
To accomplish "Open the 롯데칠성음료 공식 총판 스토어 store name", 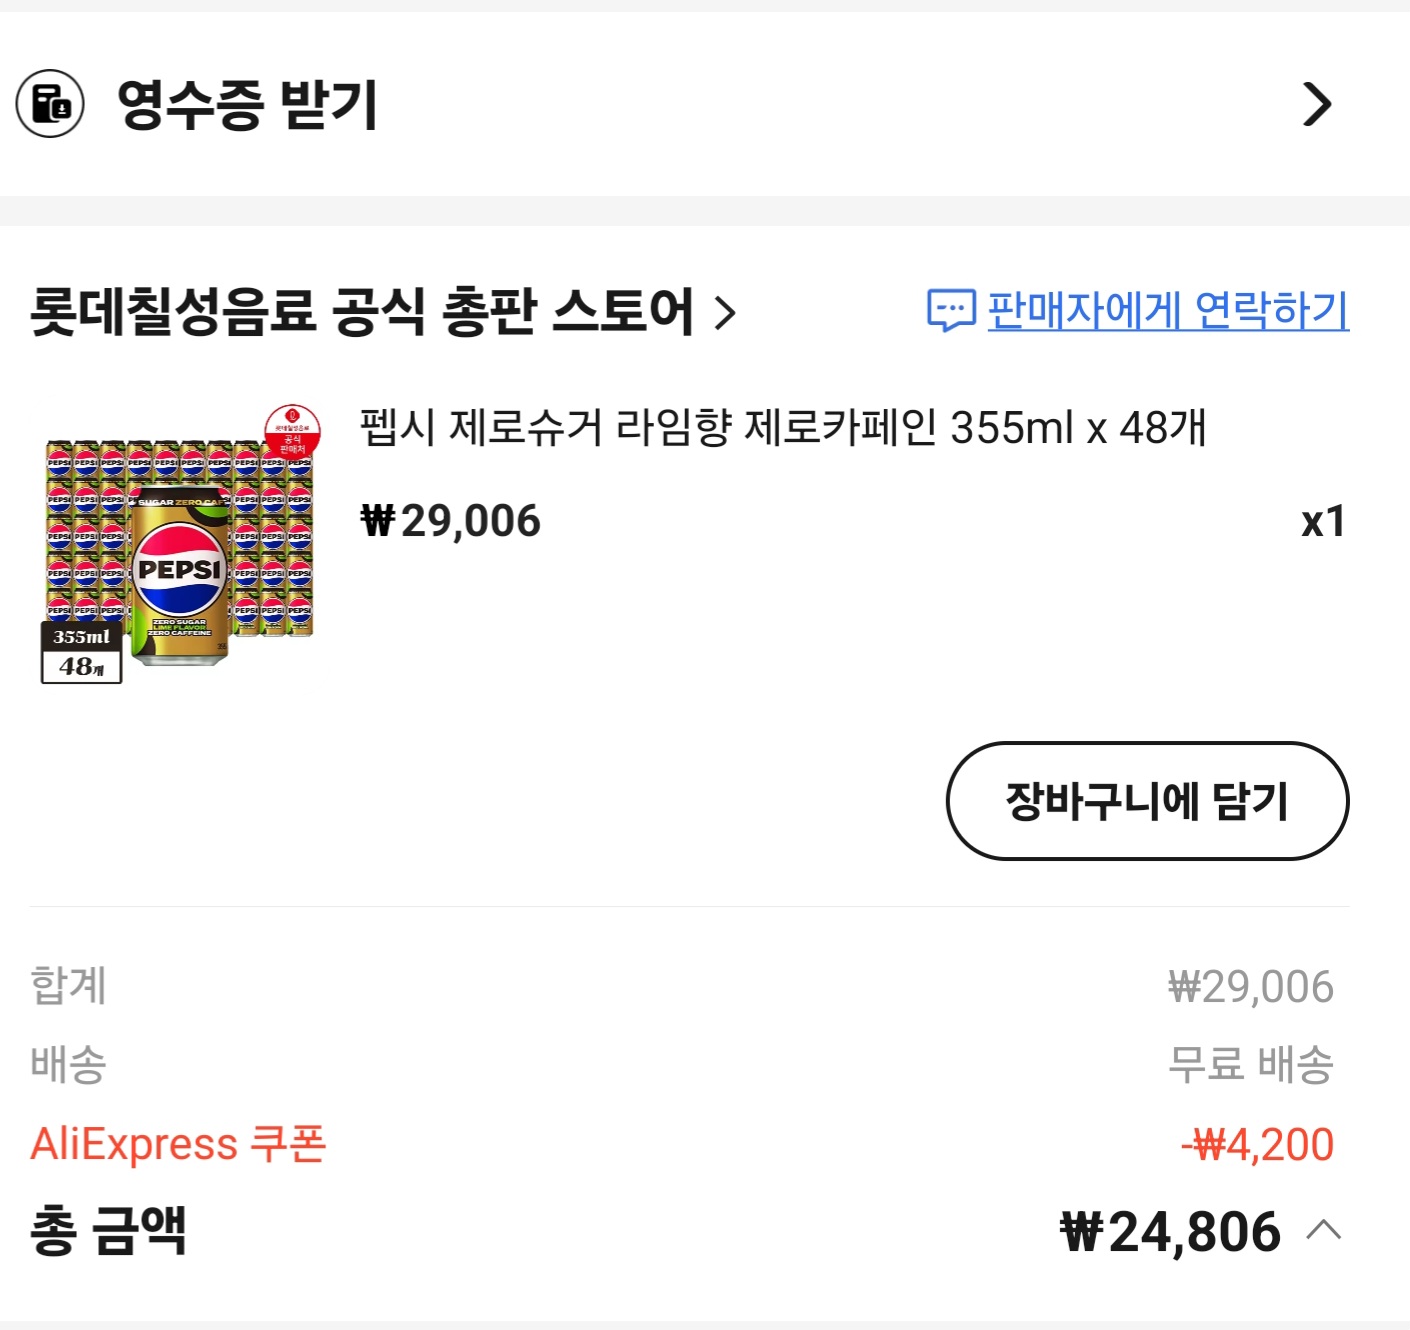I will point(362,311).
